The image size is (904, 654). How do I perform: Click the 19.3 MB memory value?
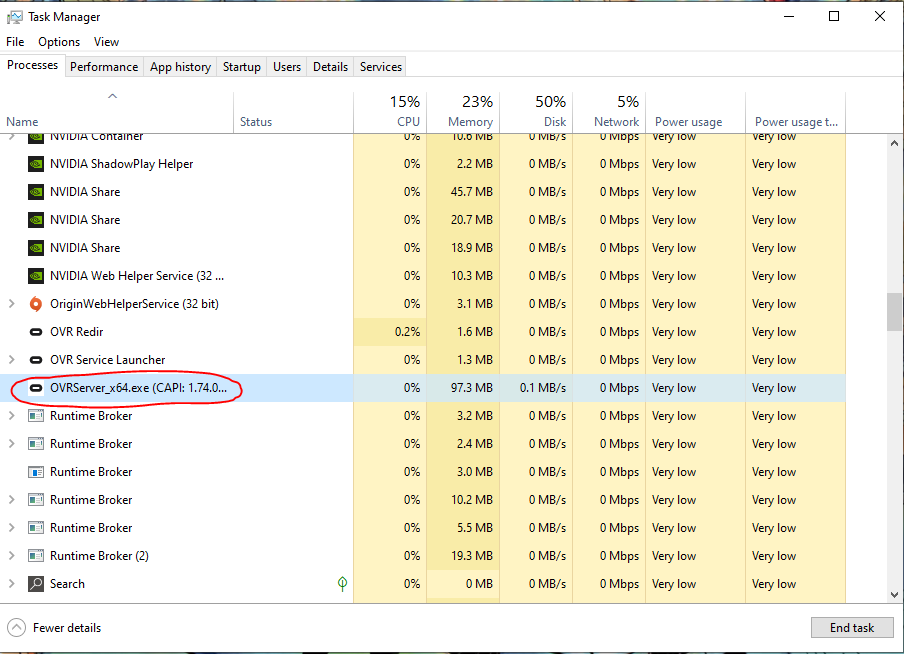472,556
